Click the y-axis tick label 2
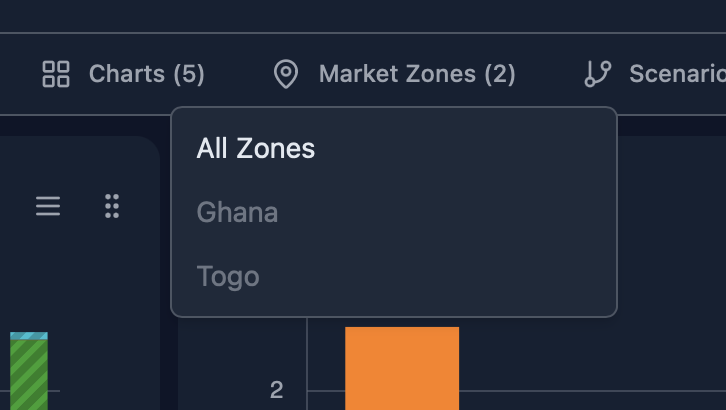This screenshot has height=410, width=726. pyautogui.click(x=277, y=390)
